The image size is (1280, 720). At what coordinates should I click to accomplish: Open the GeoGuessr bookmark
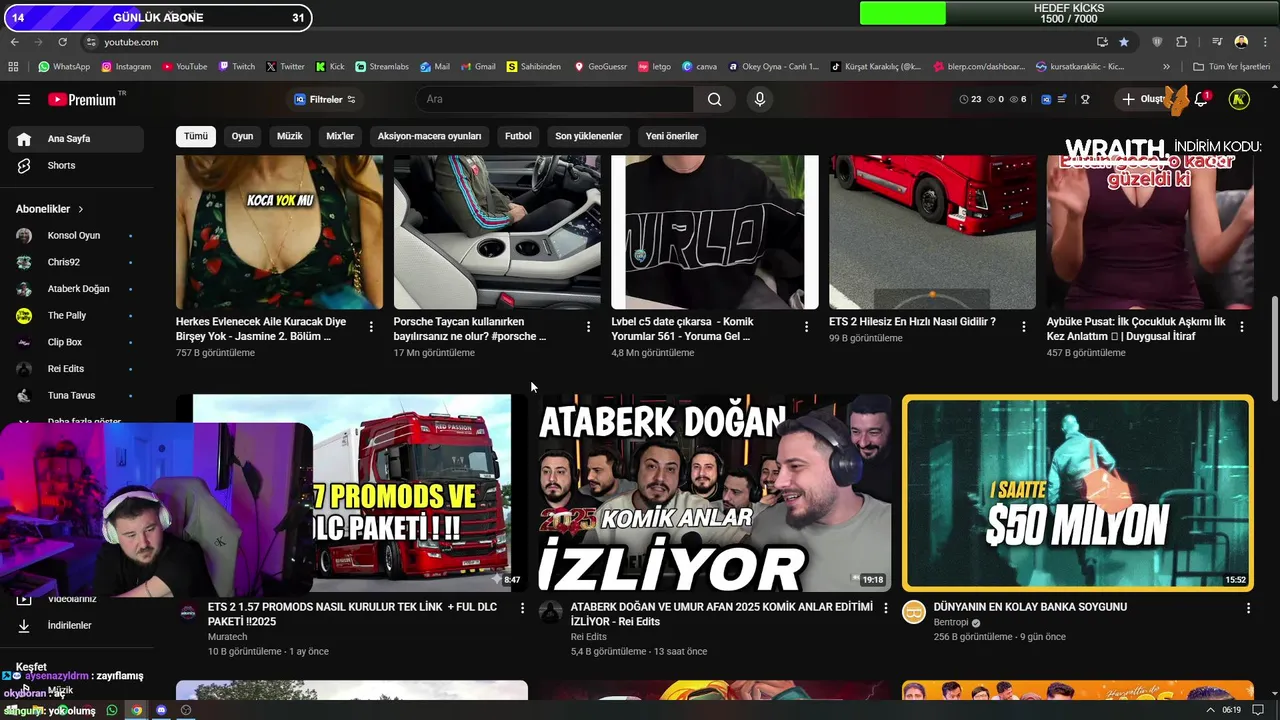[x=600, y=67]
